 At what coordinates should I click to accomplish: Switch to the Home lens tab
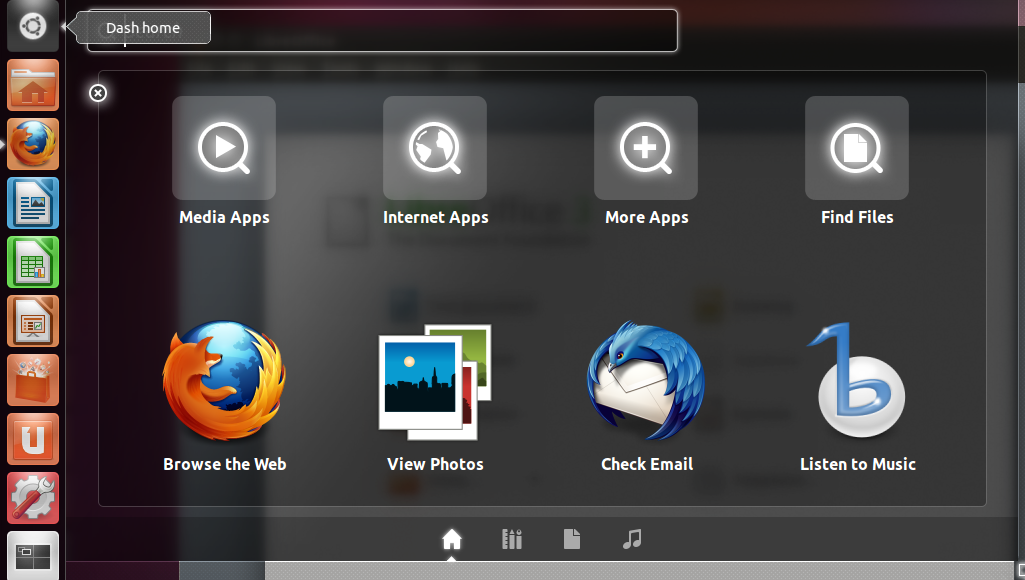point(452,540)
